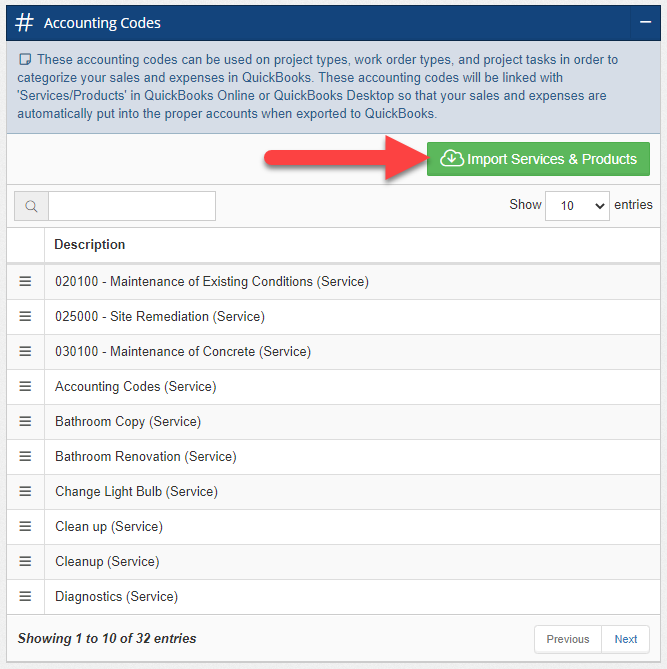Click drag handle for Accounting Codes row
Image resolution: width=667 pixels, height=669 pixels.
click(x=26, y=386)
